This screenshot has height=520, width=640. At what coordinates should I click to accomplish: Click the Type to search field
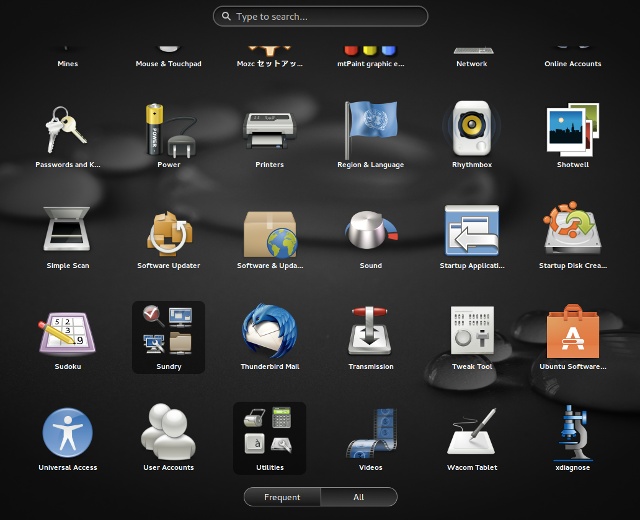(x=320, y=17)
